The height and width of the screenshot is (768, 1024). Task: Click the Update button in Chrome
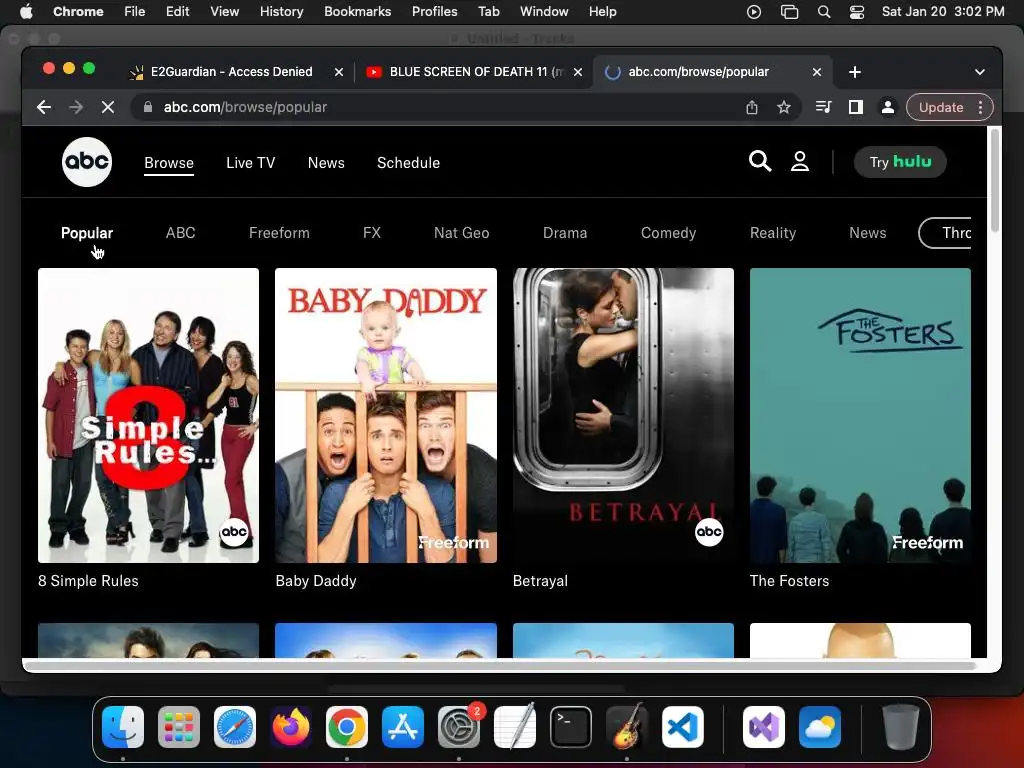click(x=941, y=107)
